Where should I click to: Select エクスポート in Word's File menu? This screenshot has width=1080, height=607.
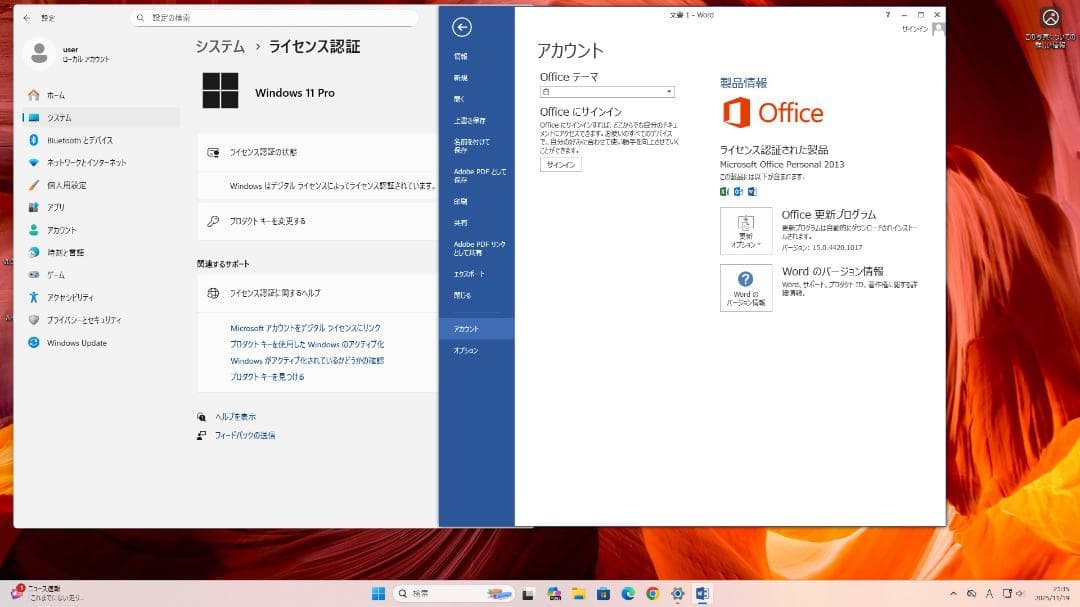click(x=471, y=273)
